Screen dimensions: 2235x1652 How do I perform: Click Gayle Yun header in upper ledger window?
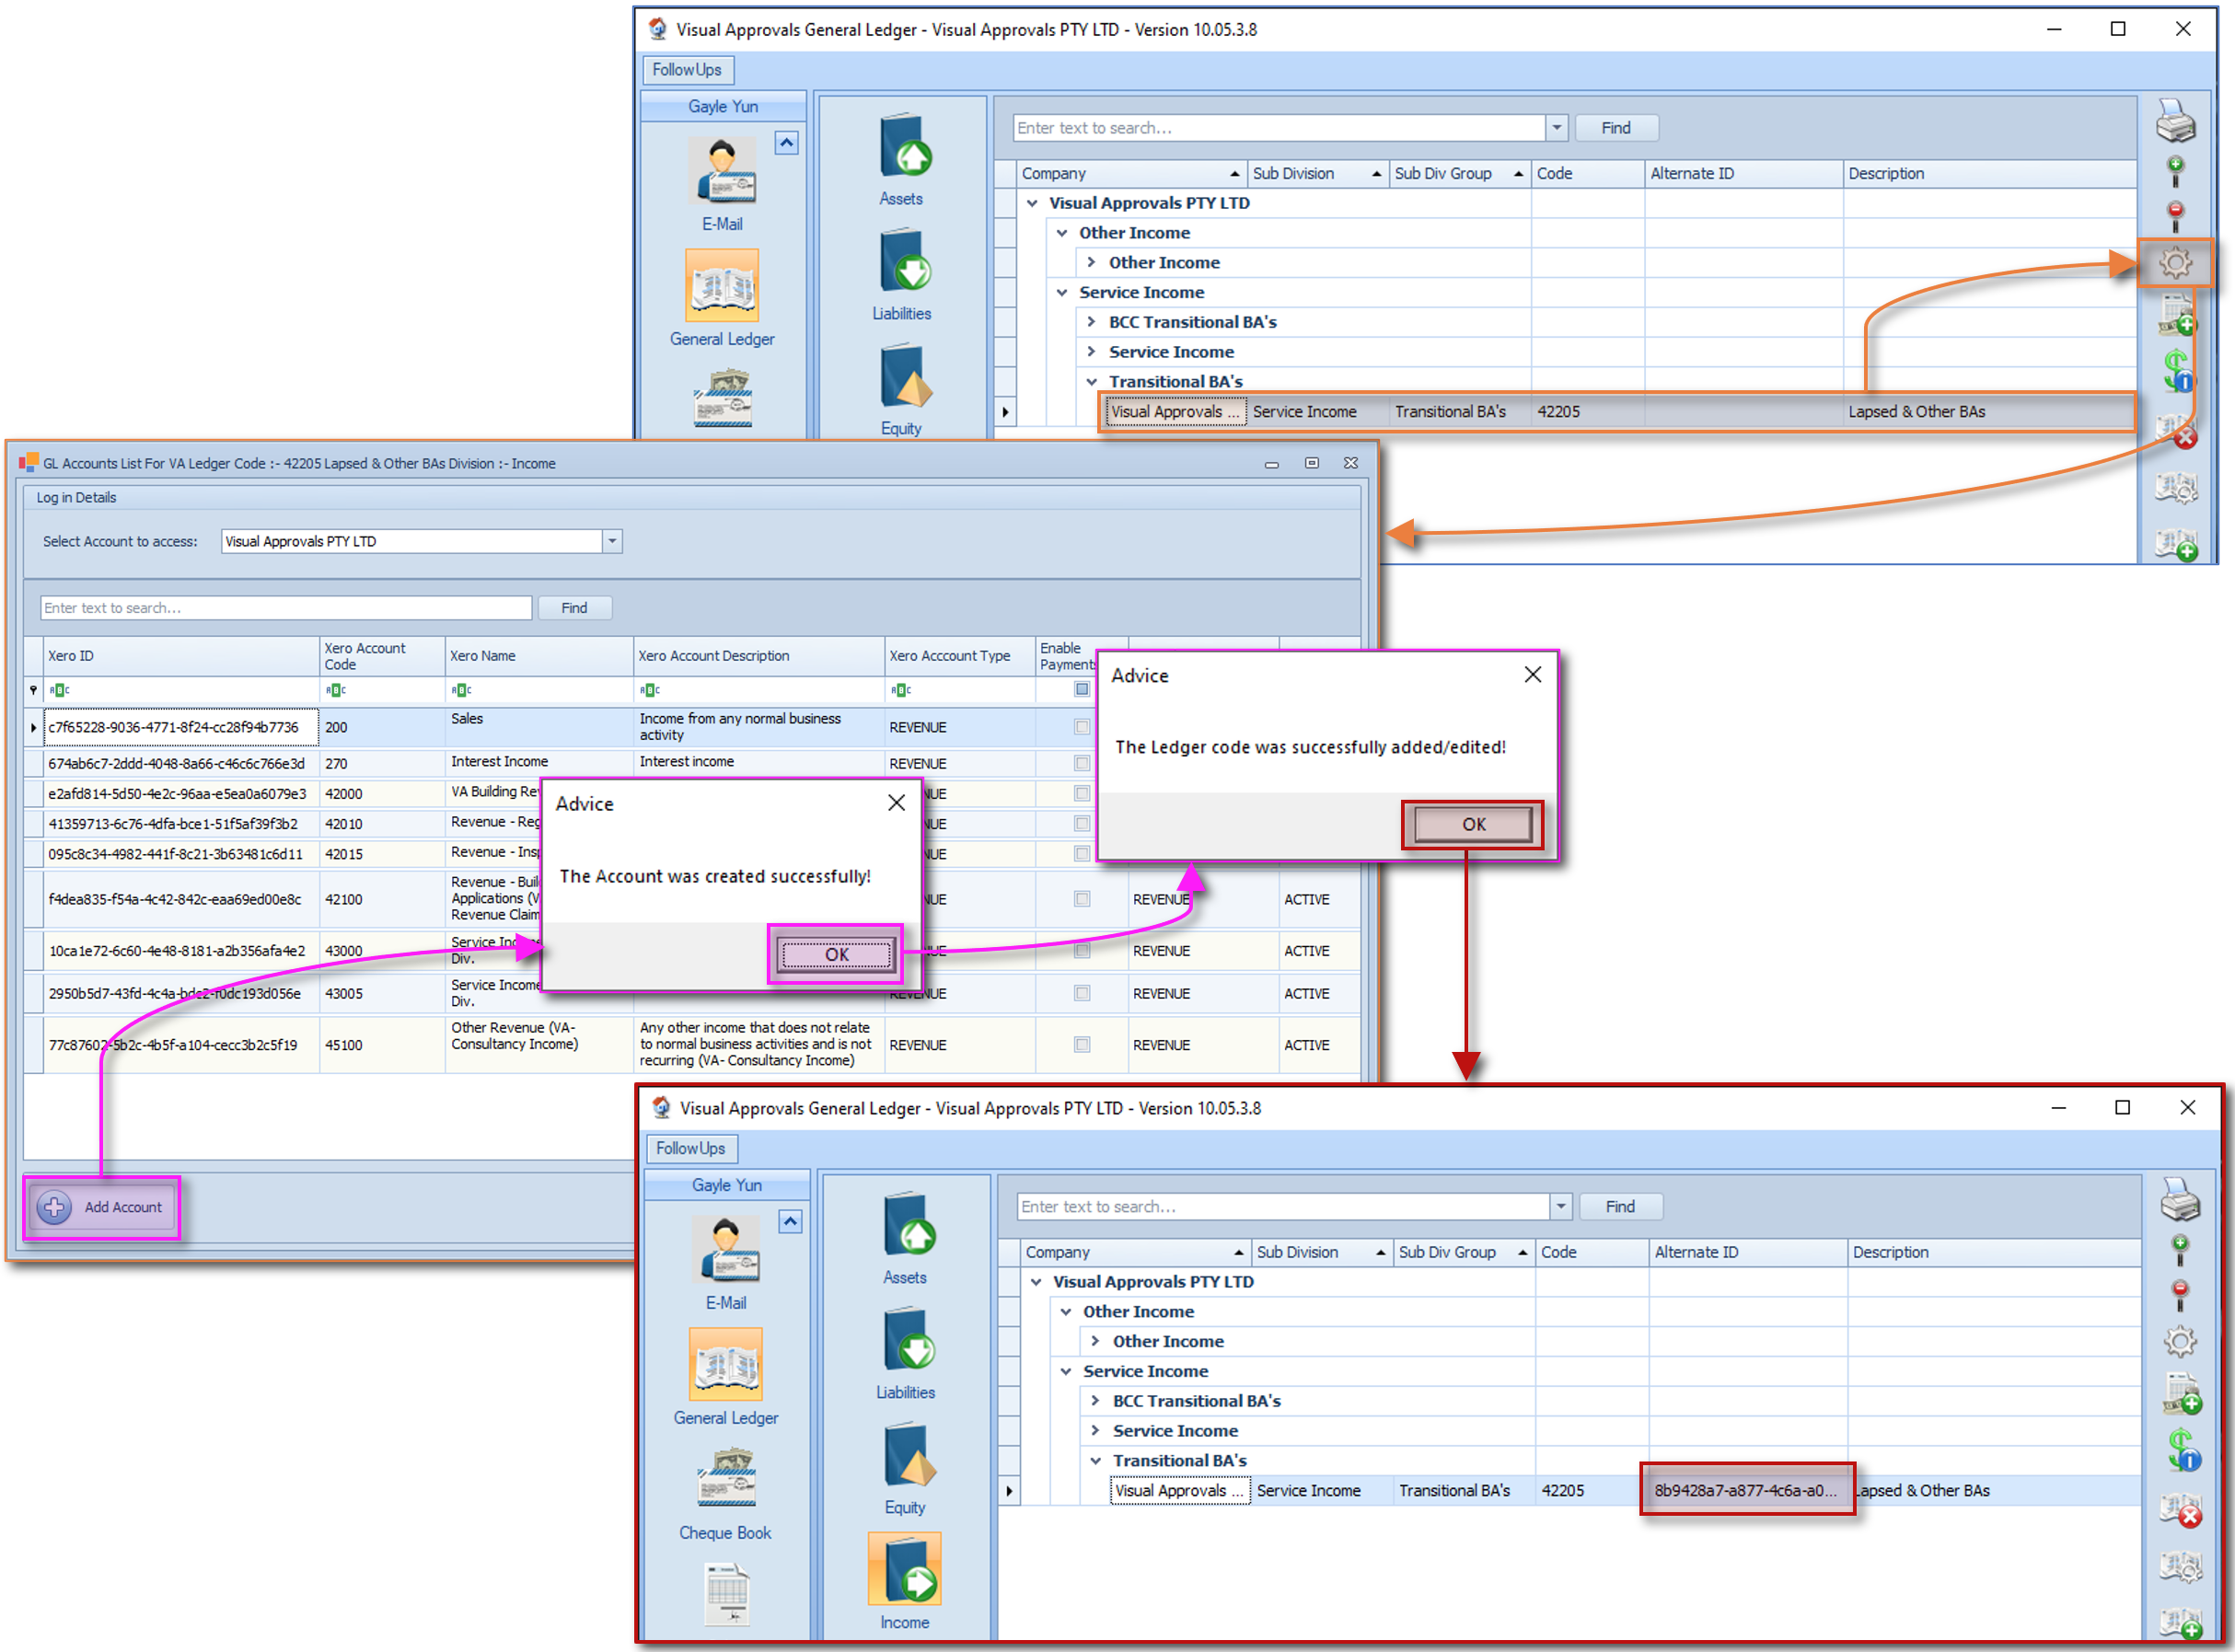(x=723, y=107)
